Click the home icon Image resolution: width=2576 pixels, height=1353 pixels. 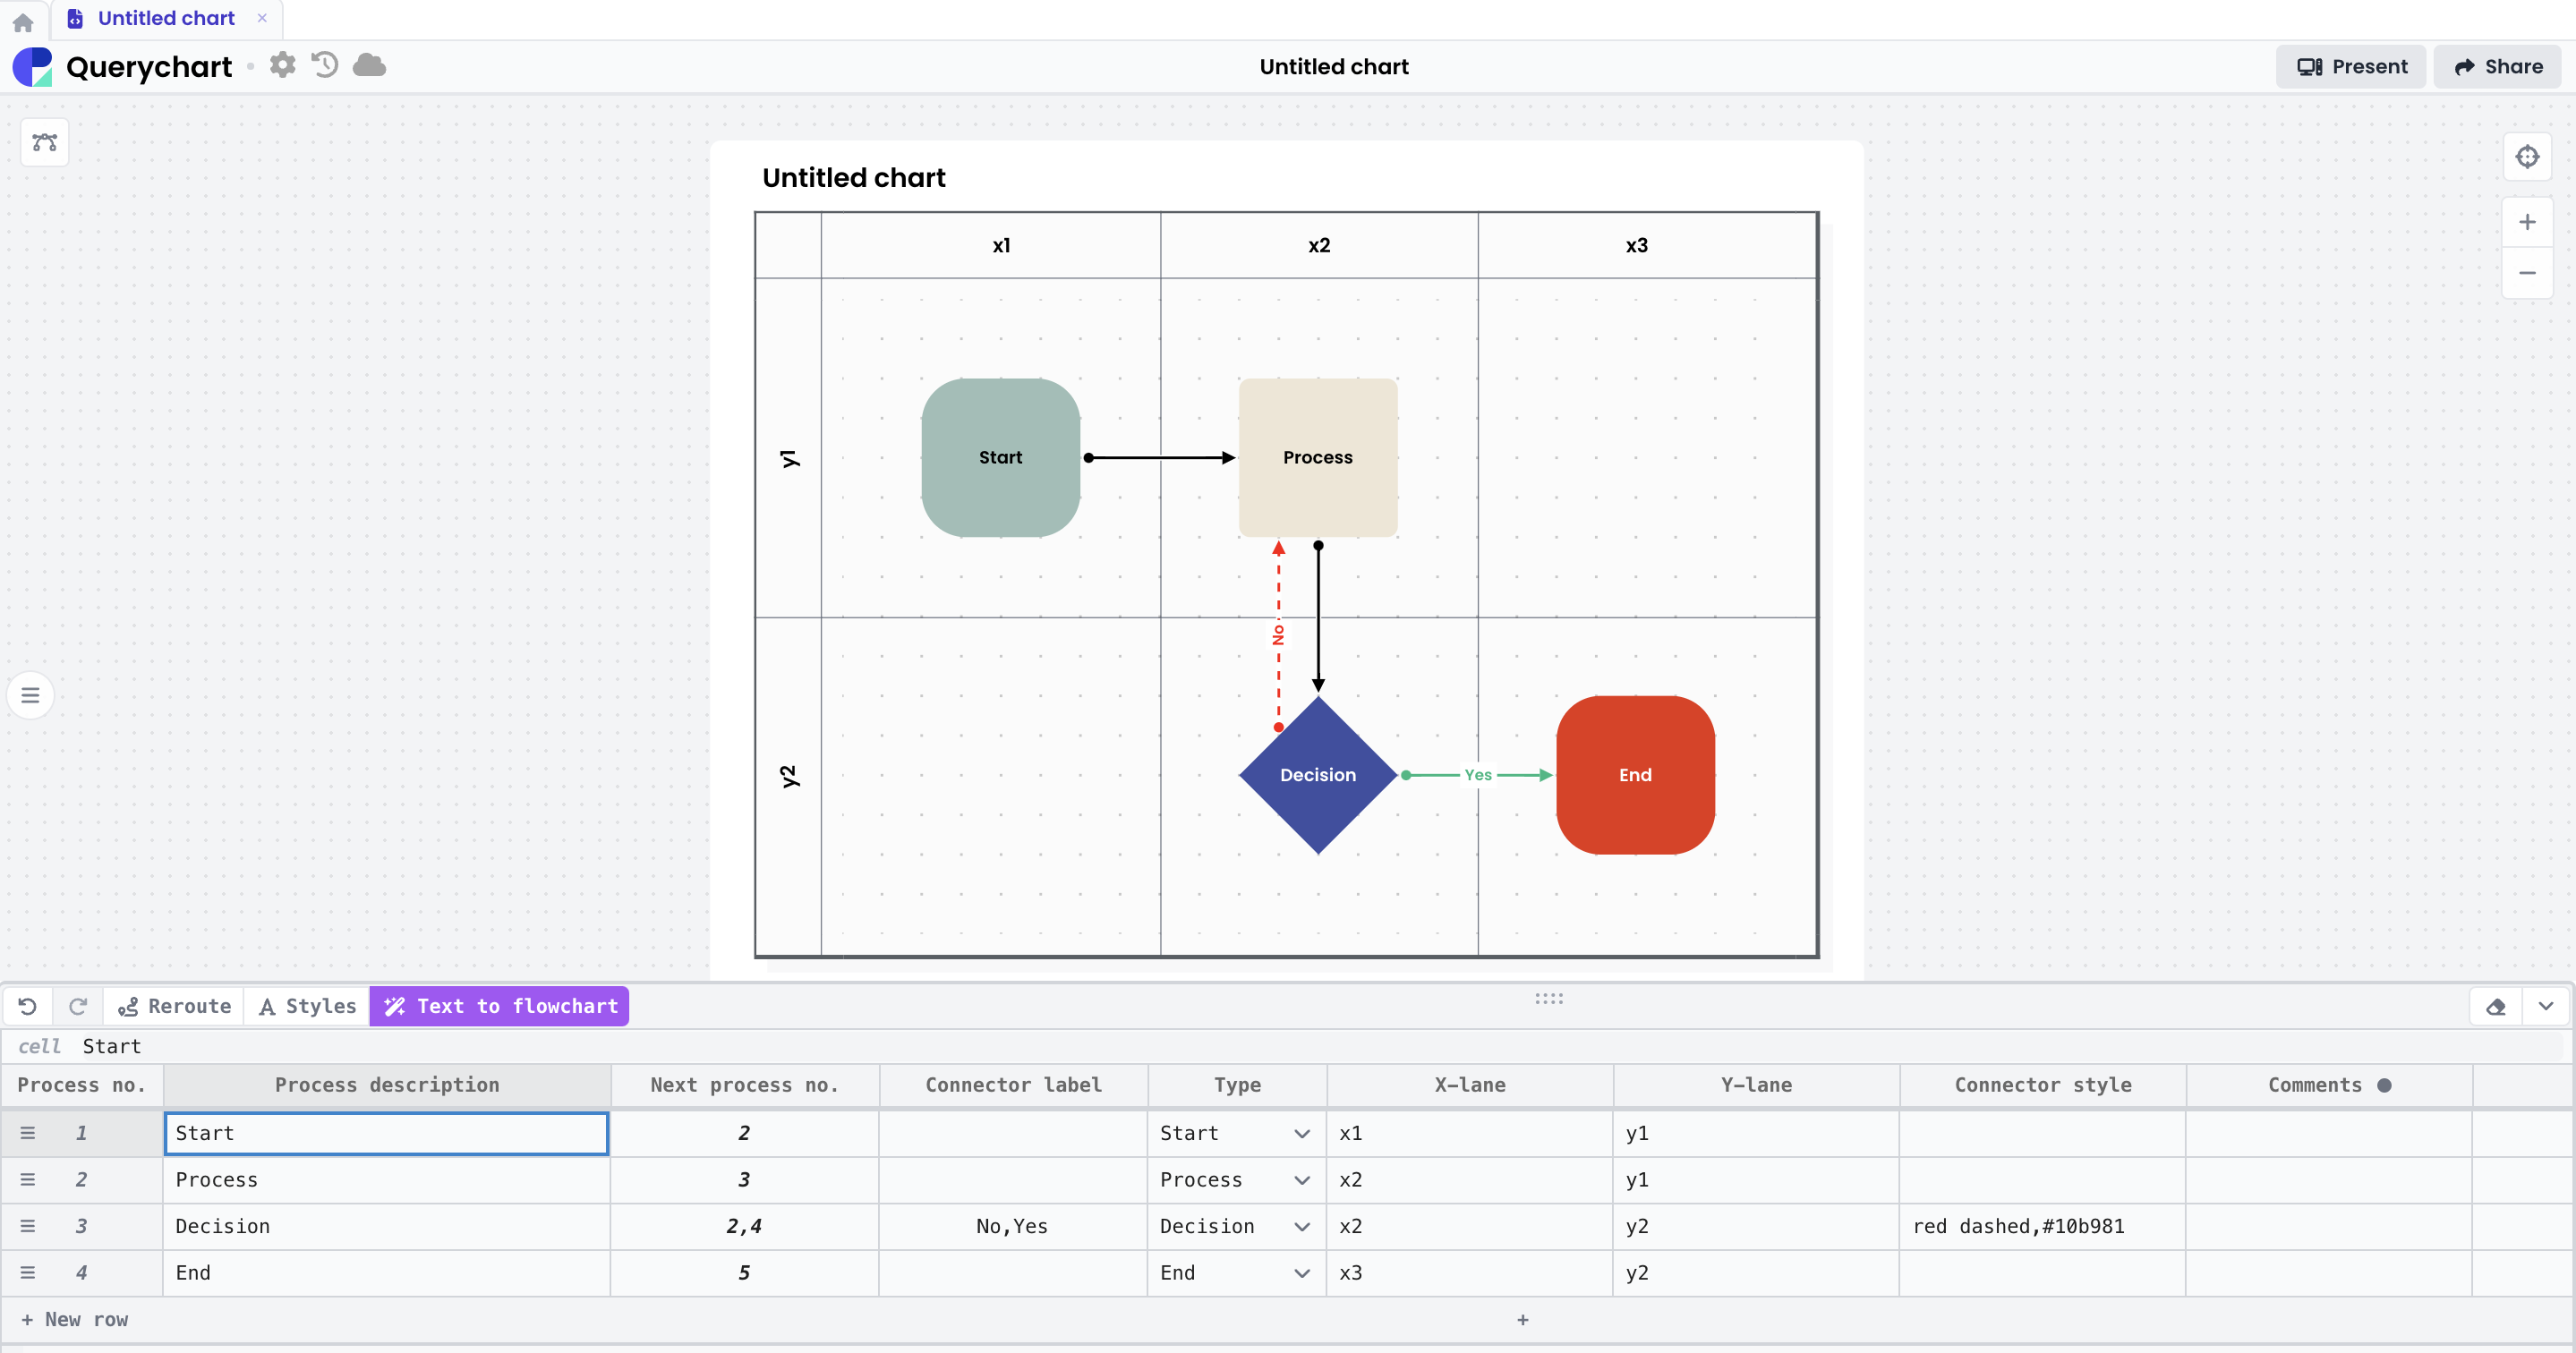click(x=23, y=21)
